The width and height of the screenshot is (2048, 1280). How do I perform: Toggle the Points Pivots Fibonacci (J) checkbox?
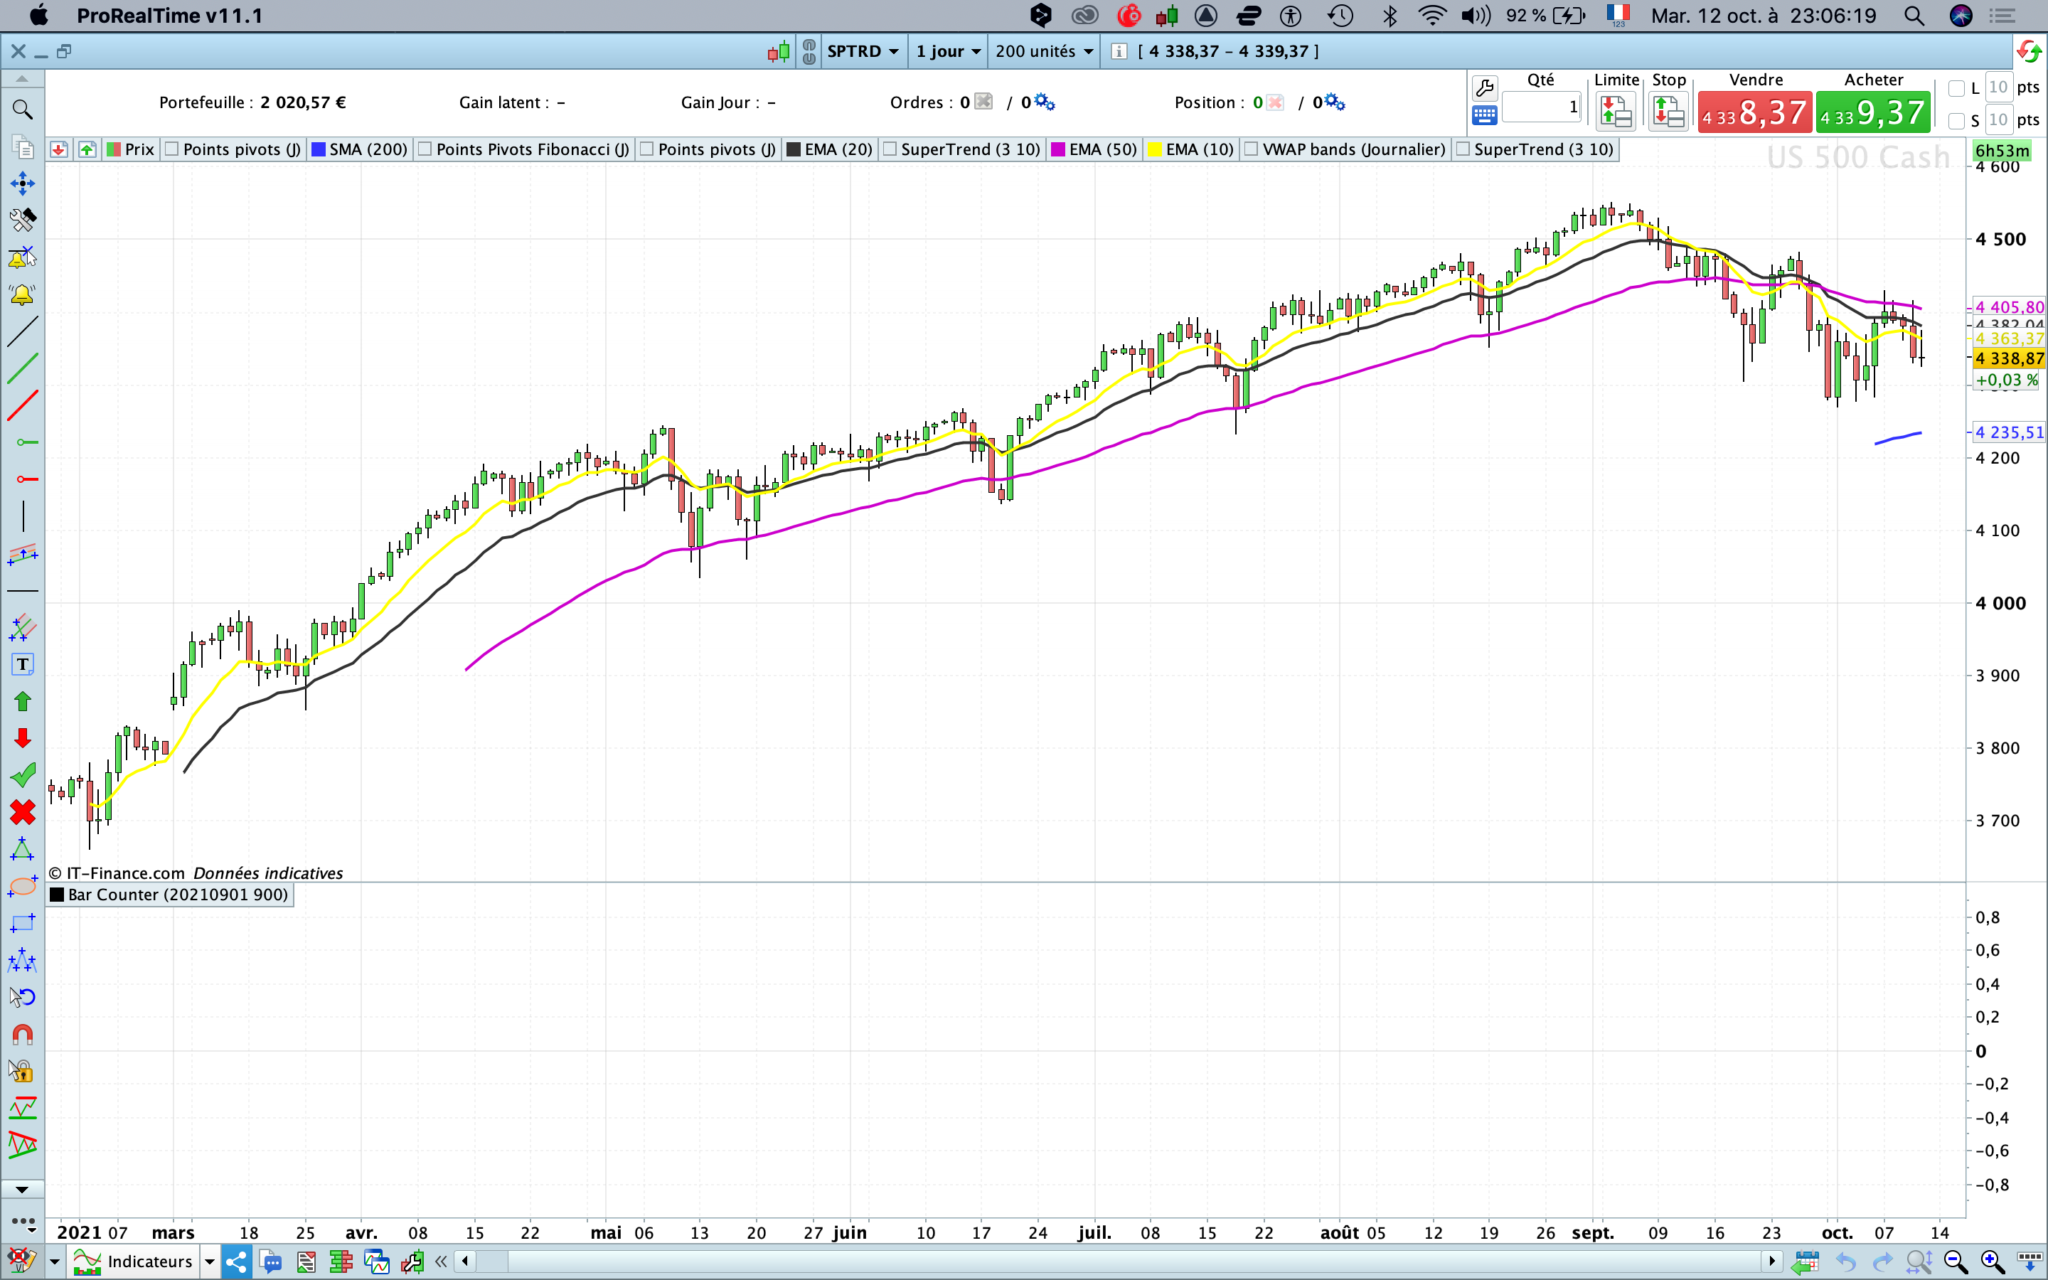pyautogui.click(x=425, y=149)
